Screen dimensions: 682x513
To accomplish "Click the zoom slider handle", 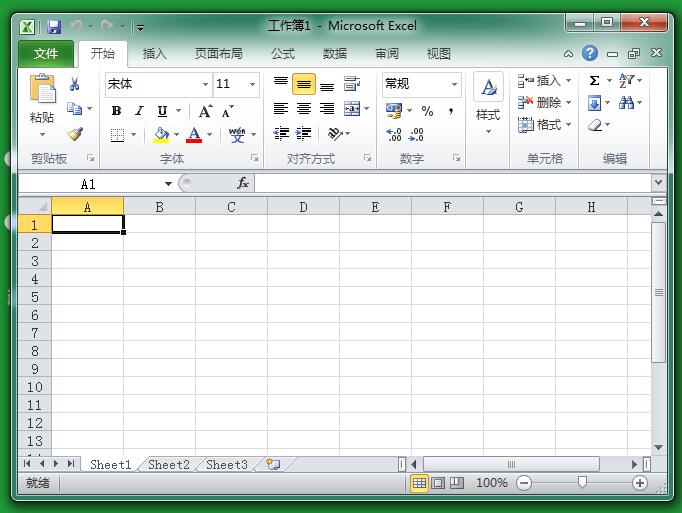I will pyautogui.click(x=582, y=483).
